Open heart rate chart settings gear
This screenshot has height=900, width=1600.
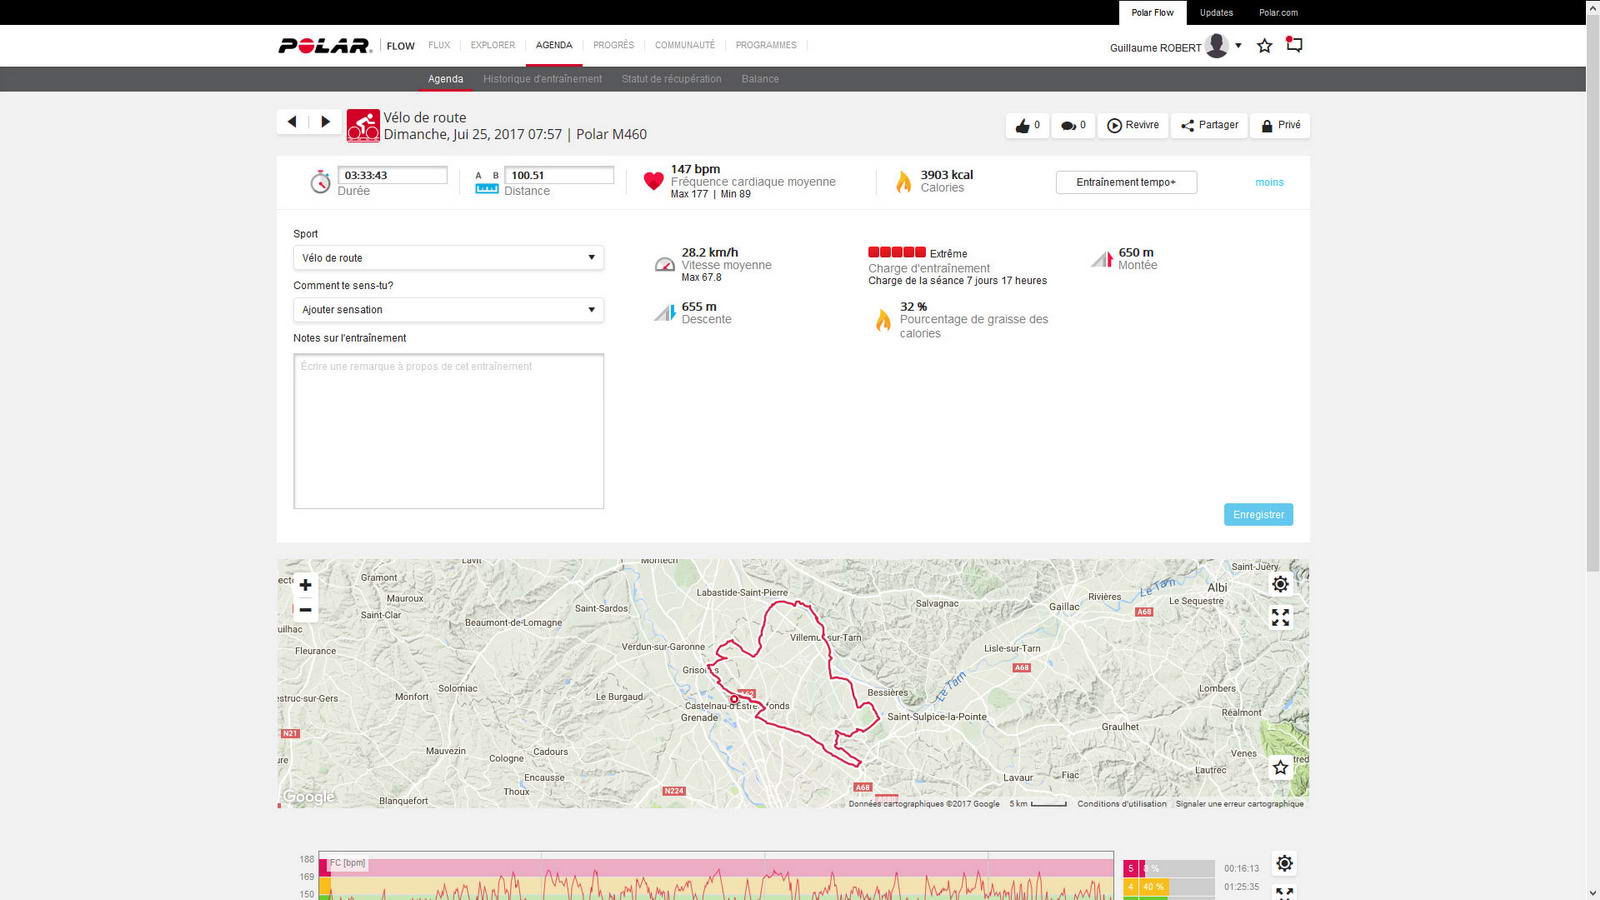point(1284,863)
